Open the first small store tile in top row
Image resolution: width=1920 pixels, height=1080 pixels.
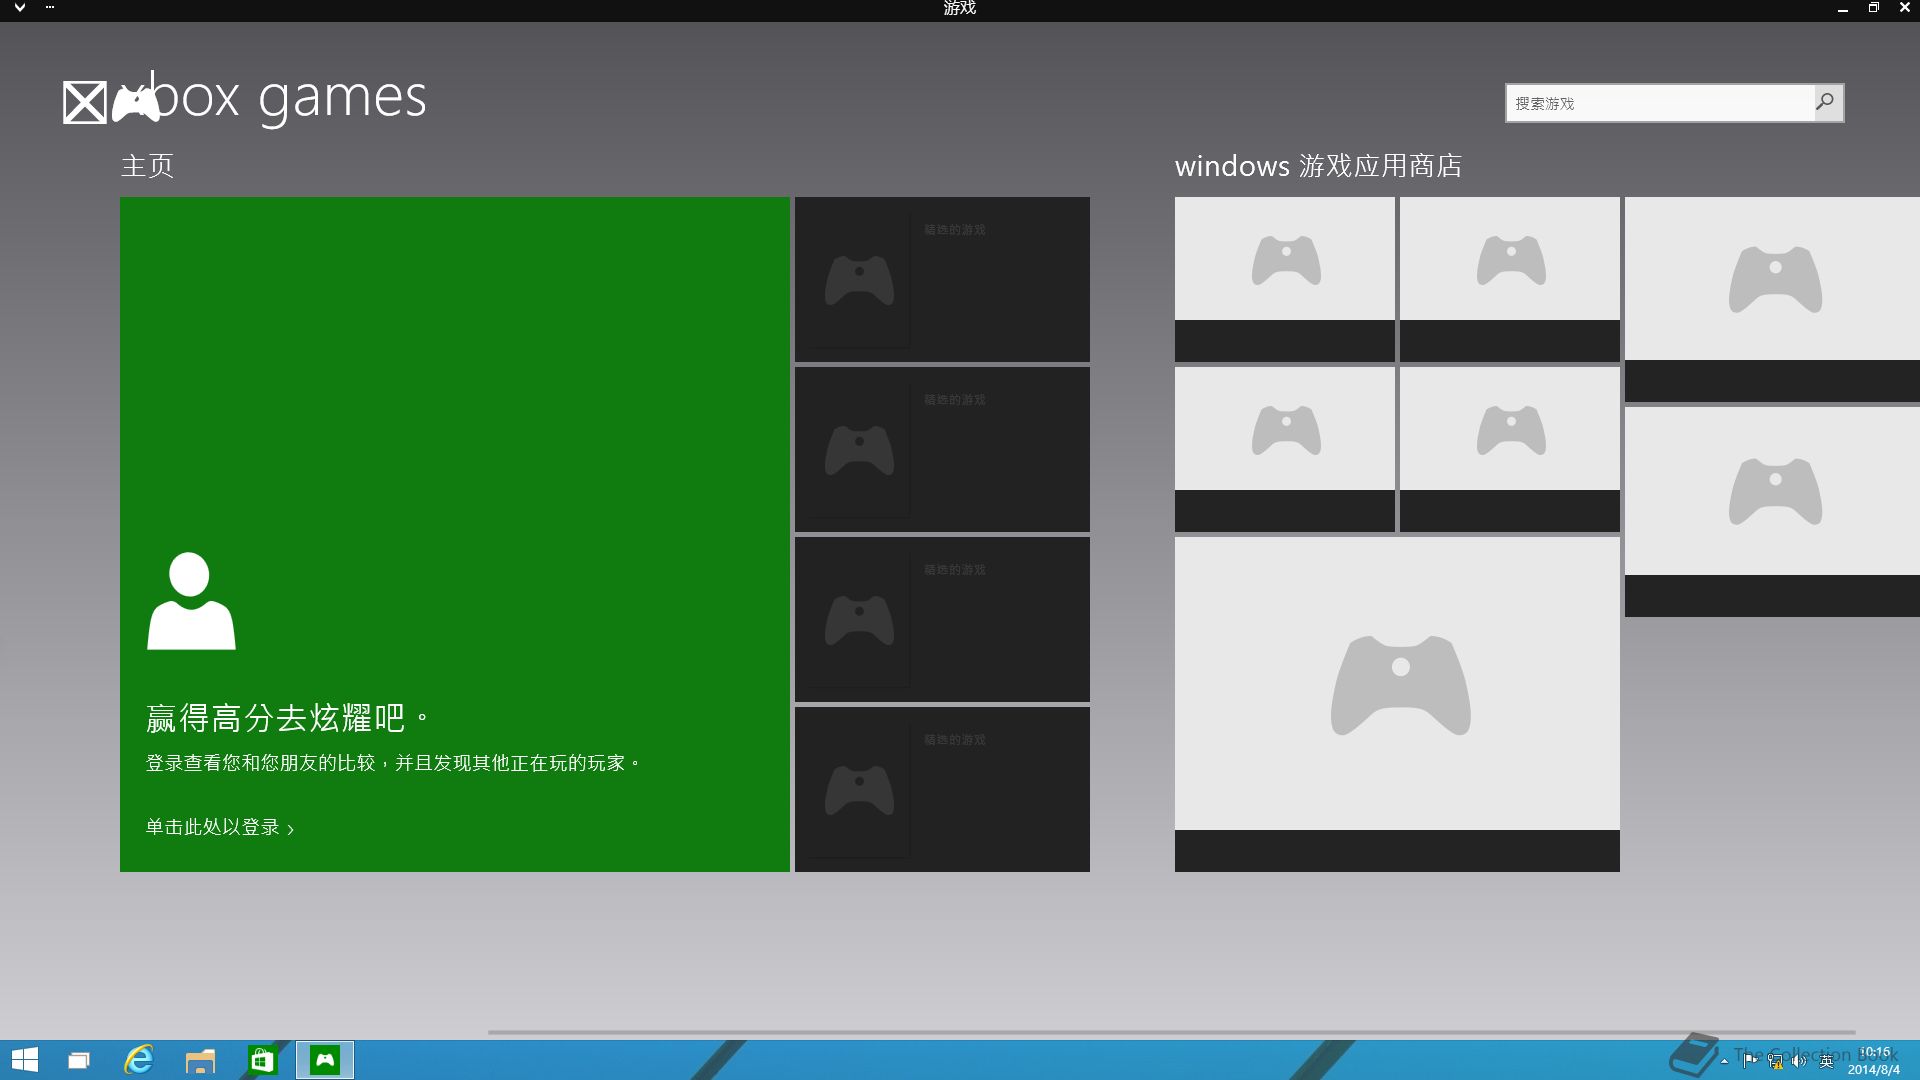click(x=1285, y=279)
